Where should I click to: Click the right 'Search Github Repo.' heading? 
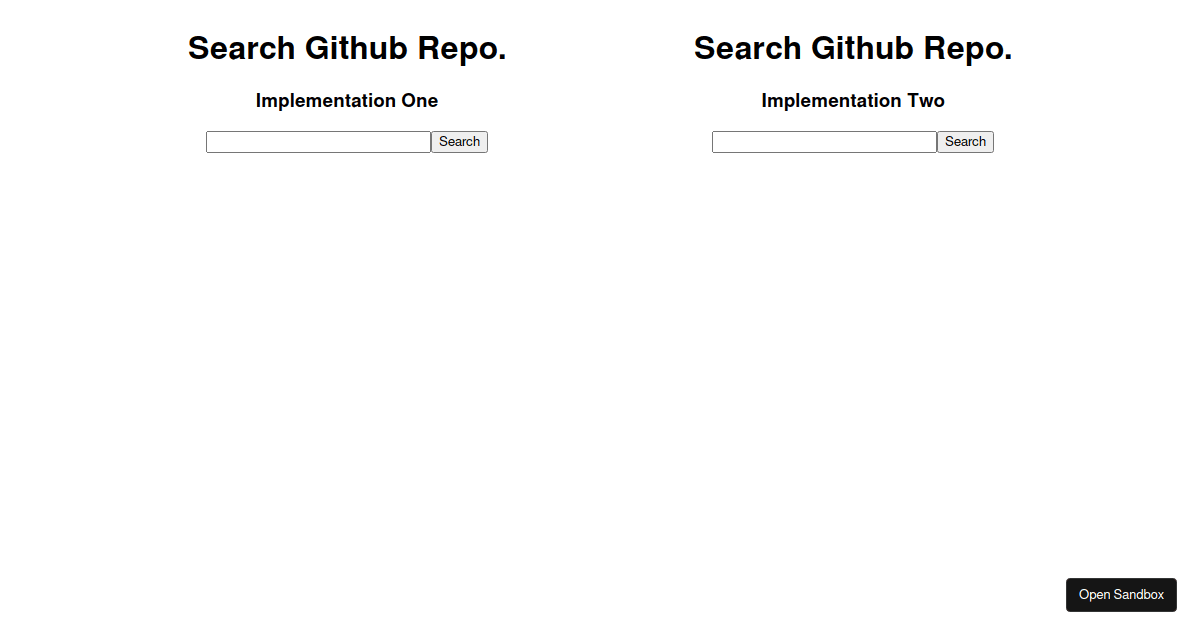(x=853, y=48)
